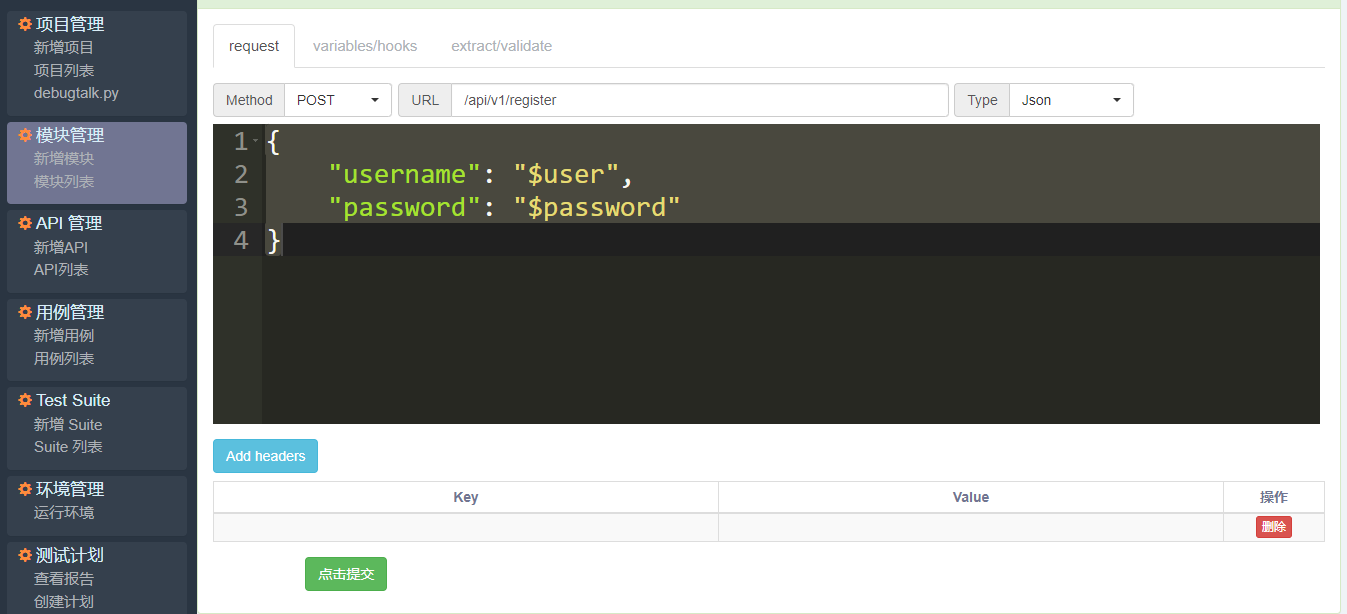
Task: Open 项目列表 in sidebar
Action: click(64, 70)
